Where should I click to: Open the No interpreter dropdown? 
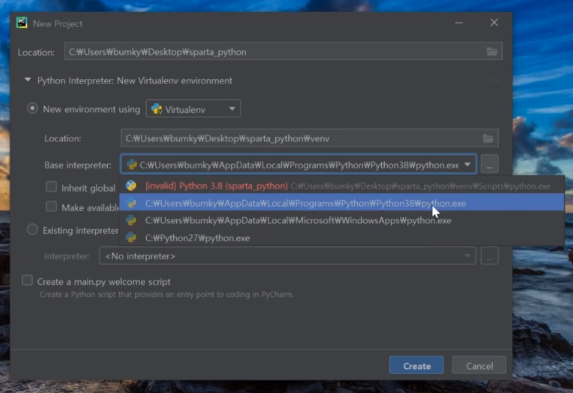287,256
